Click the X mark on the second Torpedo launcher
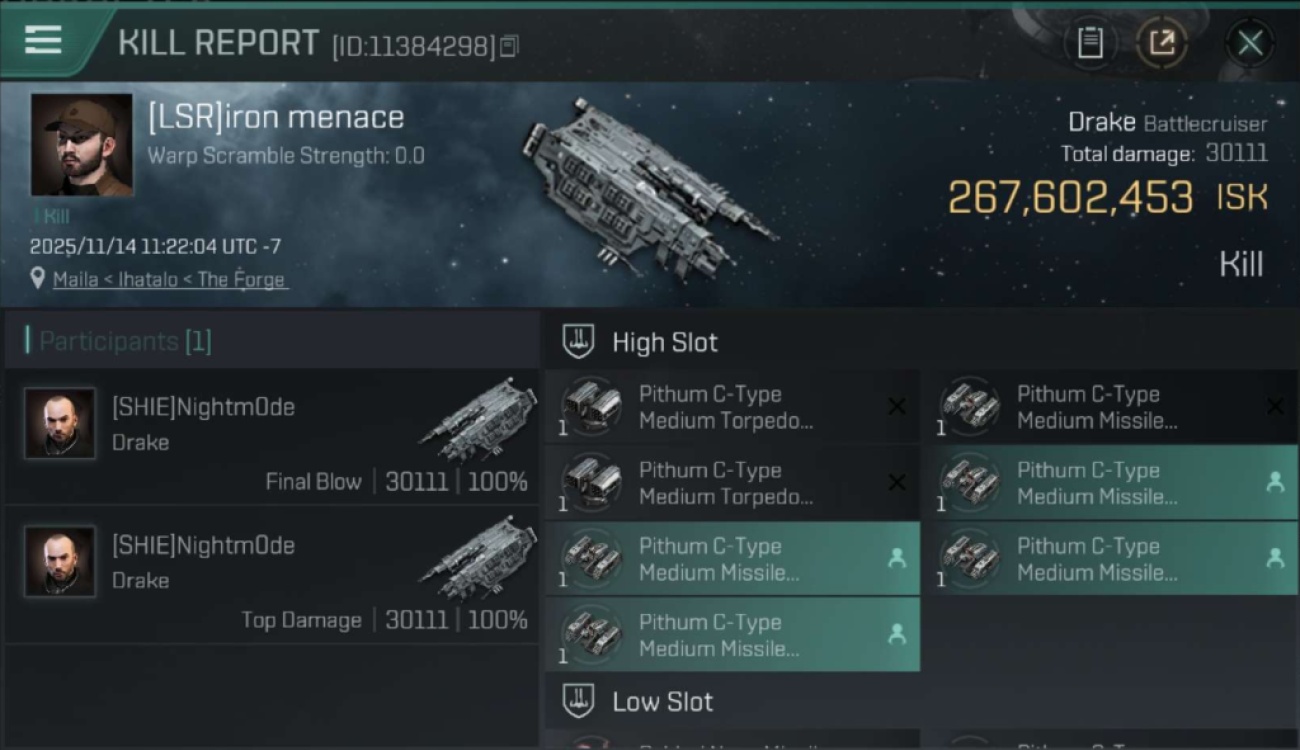The image size is (1300, 750). (x=897, y=483)
